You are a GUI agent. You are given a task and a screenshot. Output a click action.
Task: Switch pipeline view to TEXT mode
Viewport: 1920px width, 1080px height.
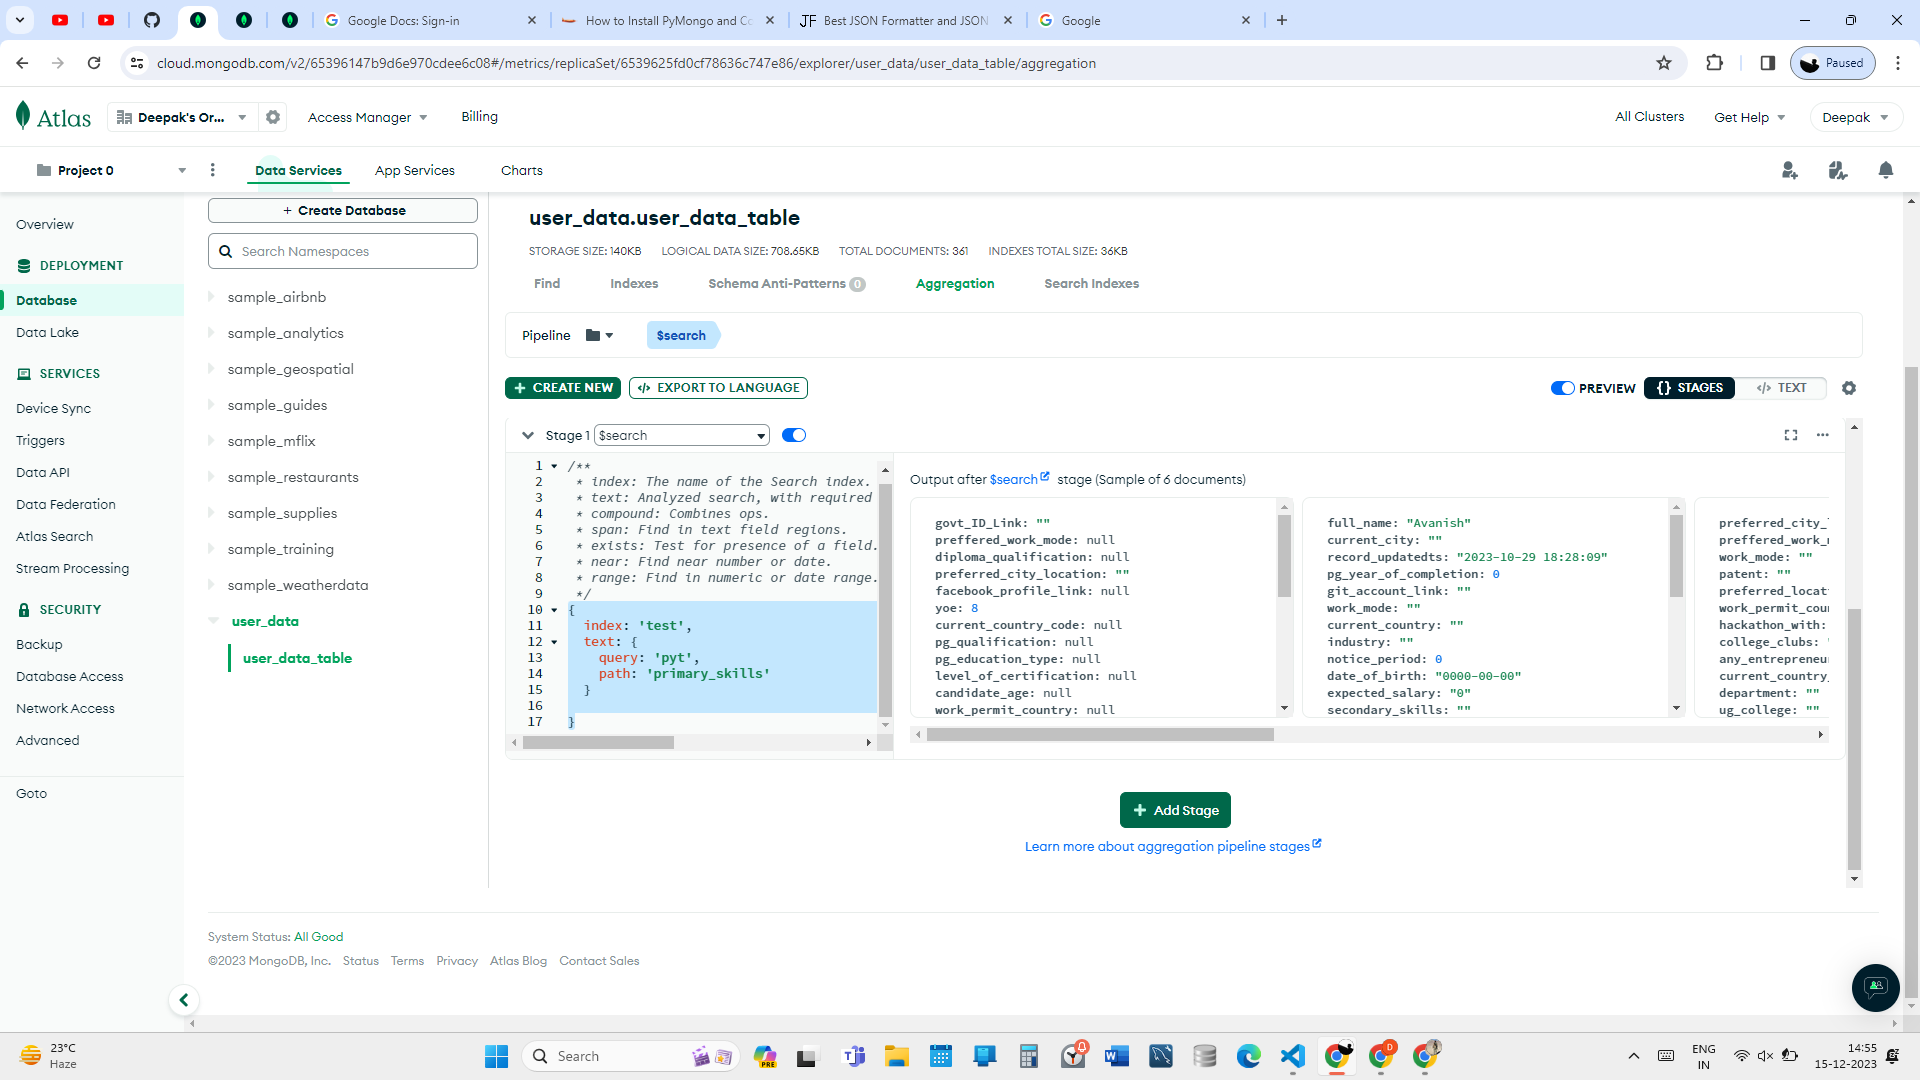coord(1782,388)
